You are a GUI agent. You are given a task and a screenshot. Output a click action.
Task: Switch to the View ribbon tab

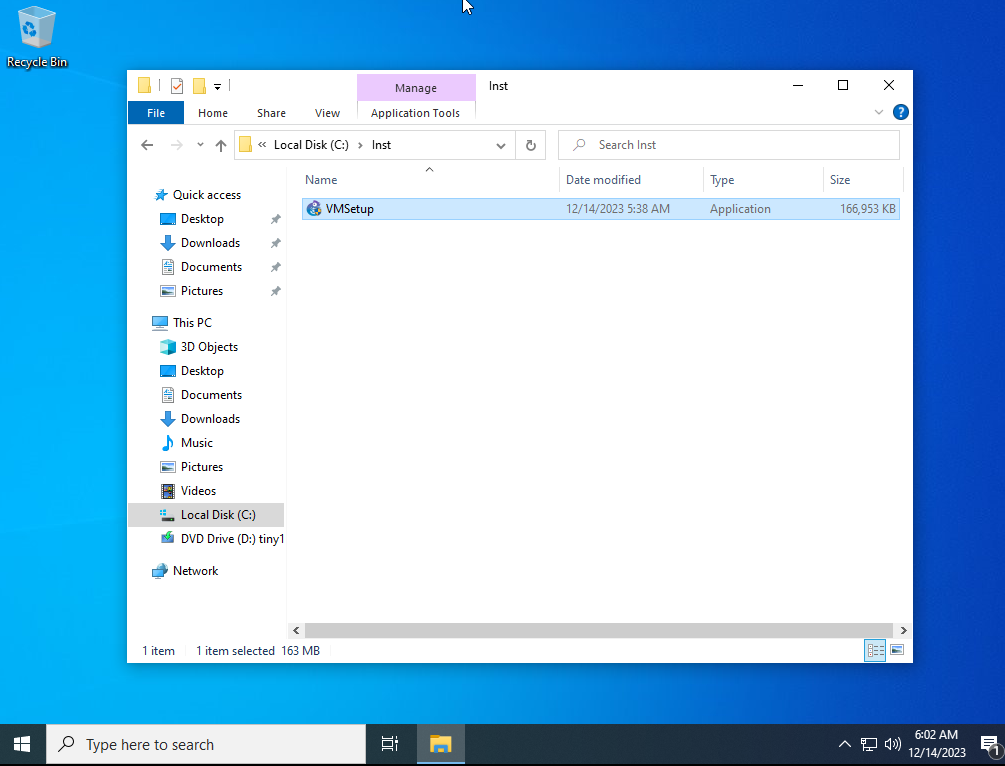[x=328, y=113]
